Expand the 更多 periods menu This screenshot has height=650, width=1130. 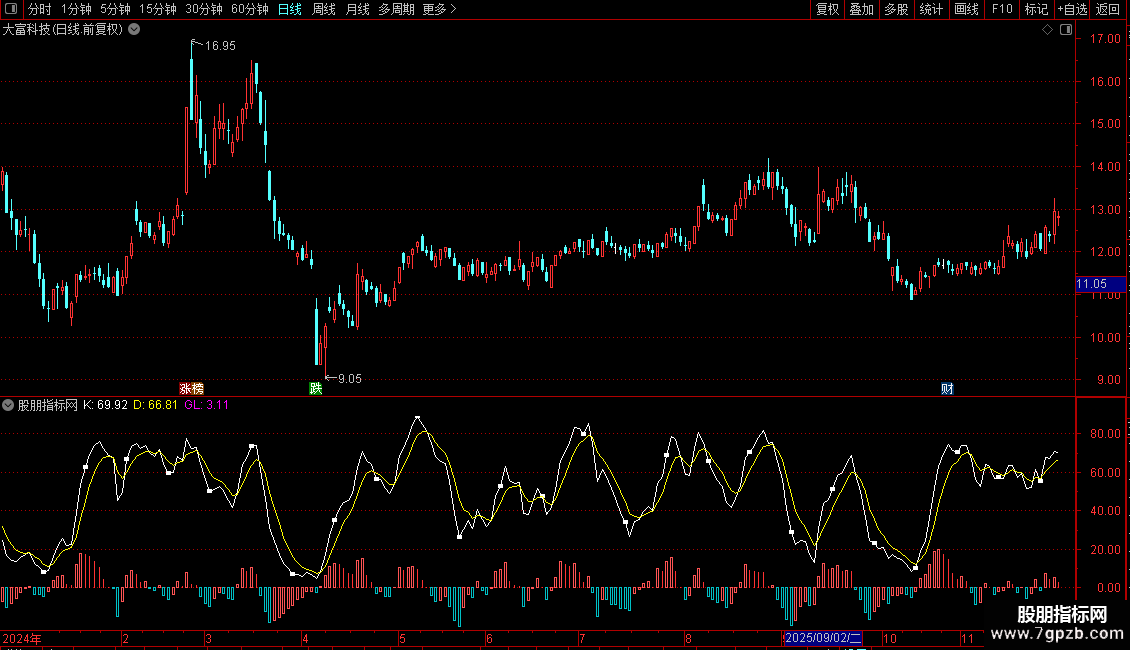click(440, 9)
